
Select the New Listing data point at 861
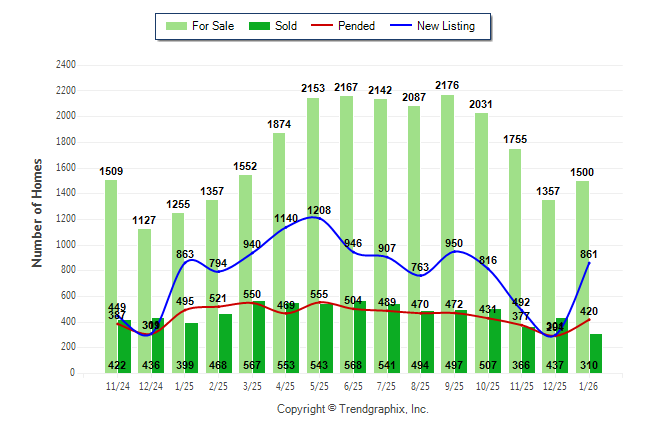point(589,262)
